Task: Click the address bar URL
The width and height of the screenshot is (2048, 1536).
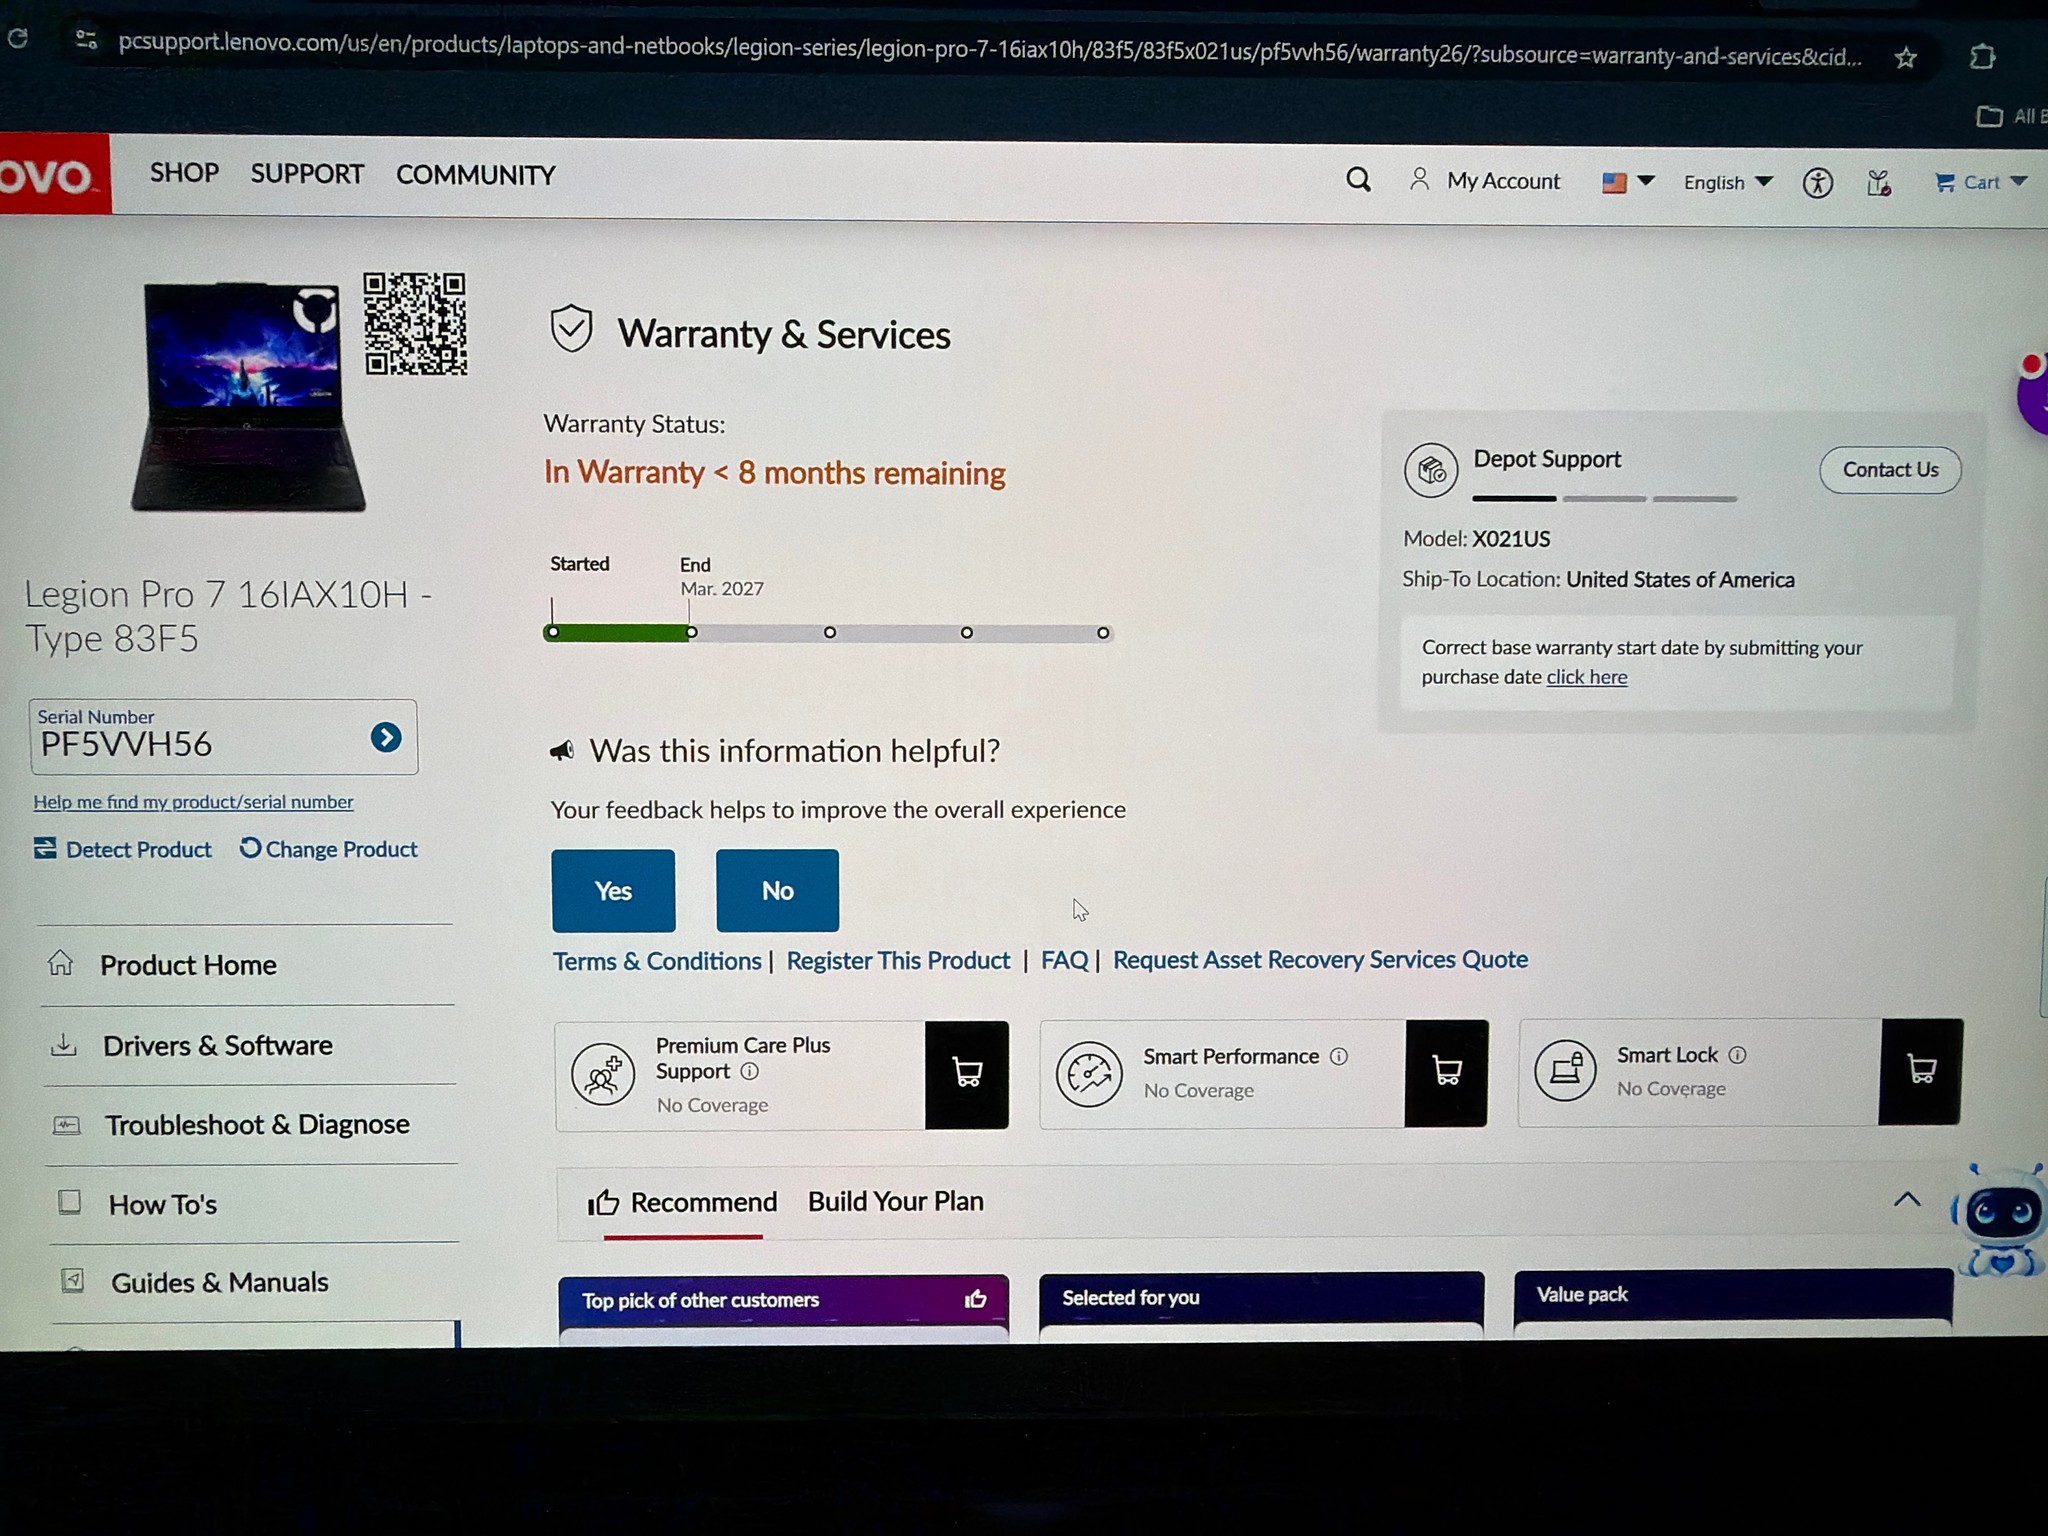Action: coord(989,49)
